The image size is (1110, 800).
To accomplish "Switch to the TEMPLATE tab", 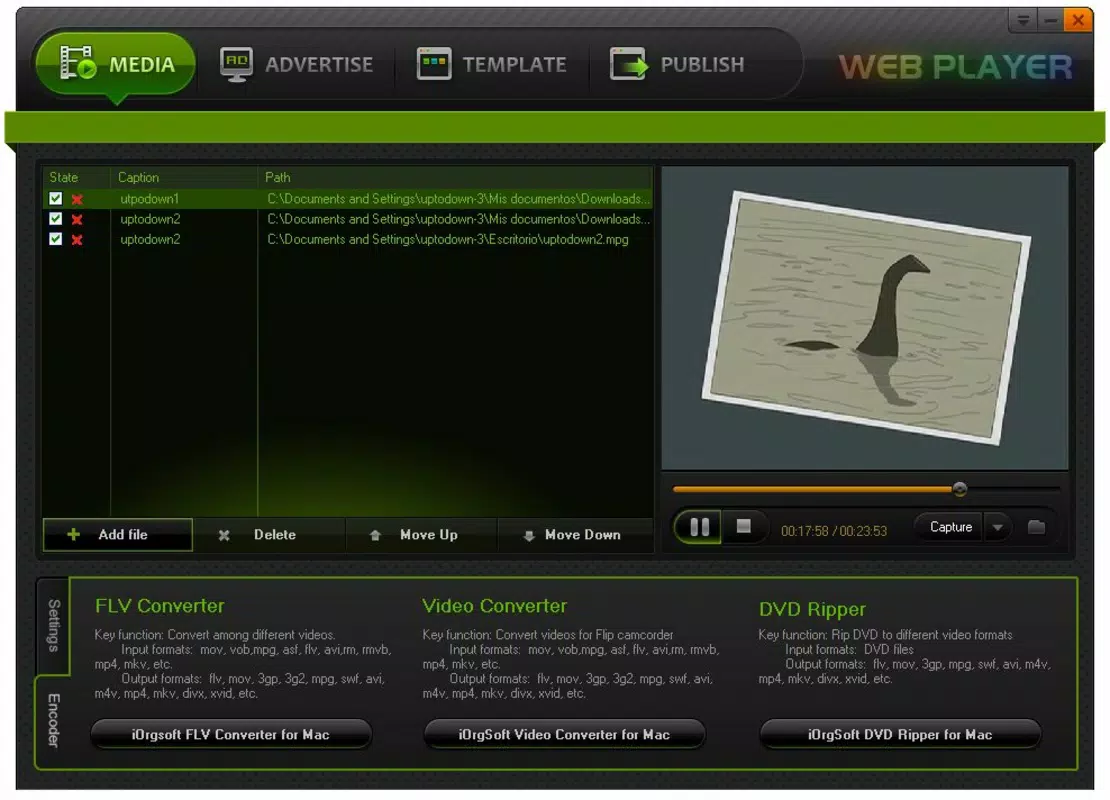I will click(x=492, y=64).
